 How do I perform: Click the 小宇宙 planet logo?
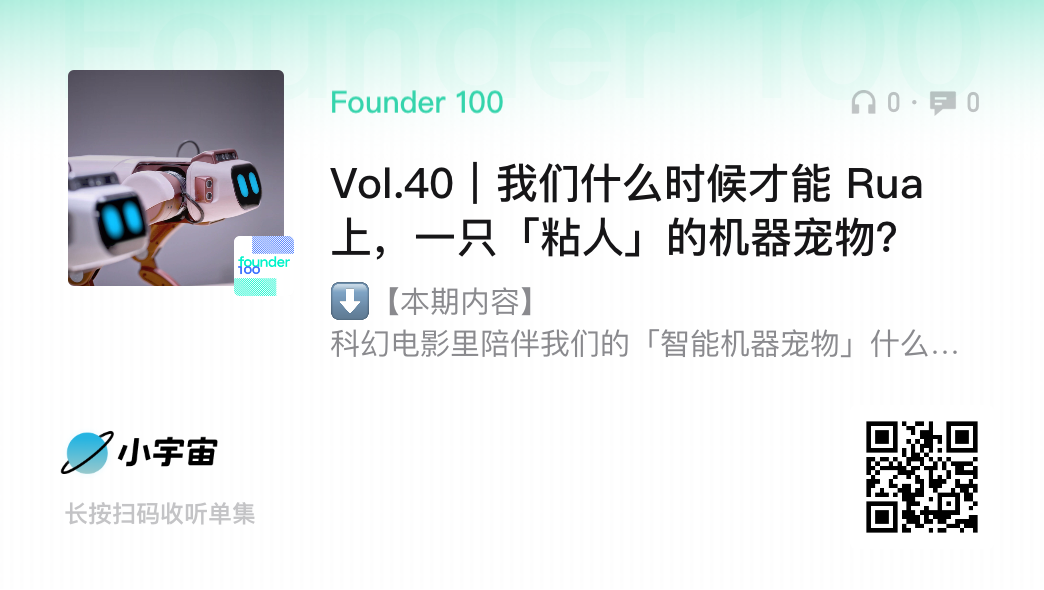(87, 453)
